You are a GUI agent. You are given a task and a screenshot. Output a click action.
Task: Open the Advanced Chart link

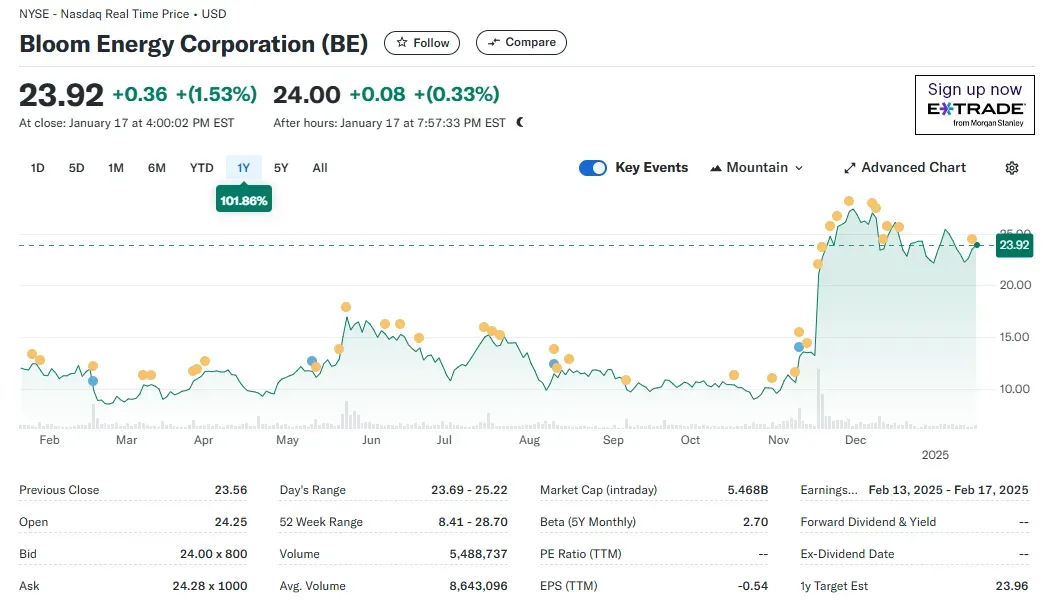click(905, 168)
